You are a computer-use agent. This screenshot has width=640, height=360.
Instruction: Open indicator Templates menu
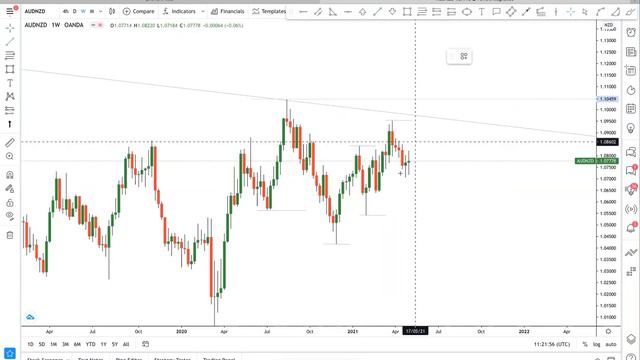click(269, 11)
